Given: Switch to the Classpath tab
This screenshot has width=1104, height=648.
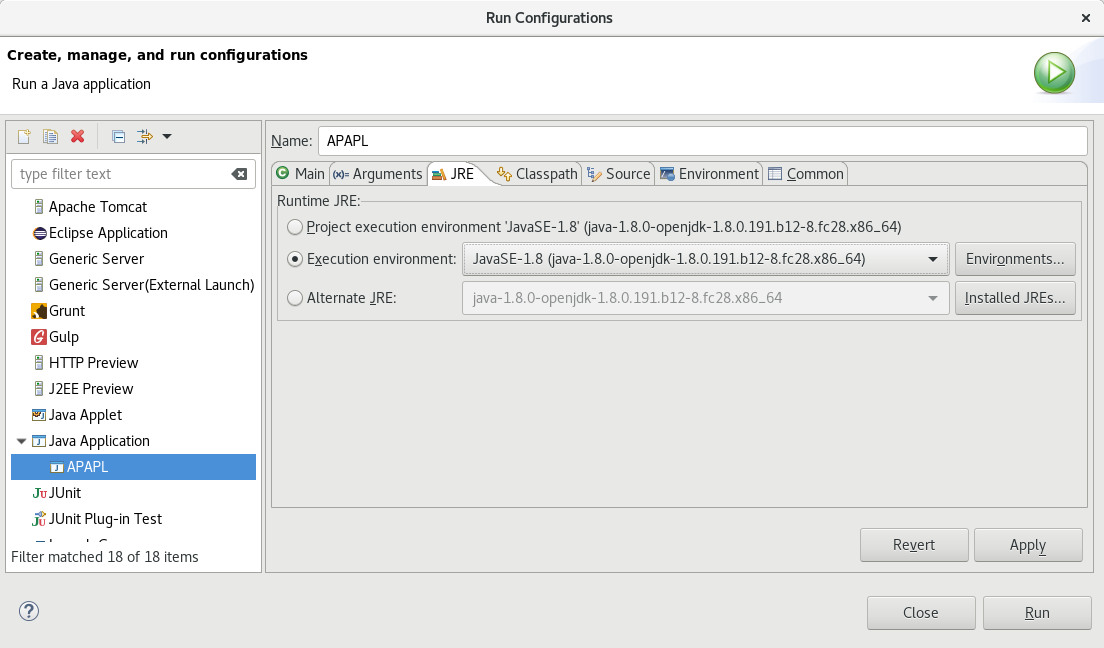Looking at the screenshot, I should [x=537, y=173].
